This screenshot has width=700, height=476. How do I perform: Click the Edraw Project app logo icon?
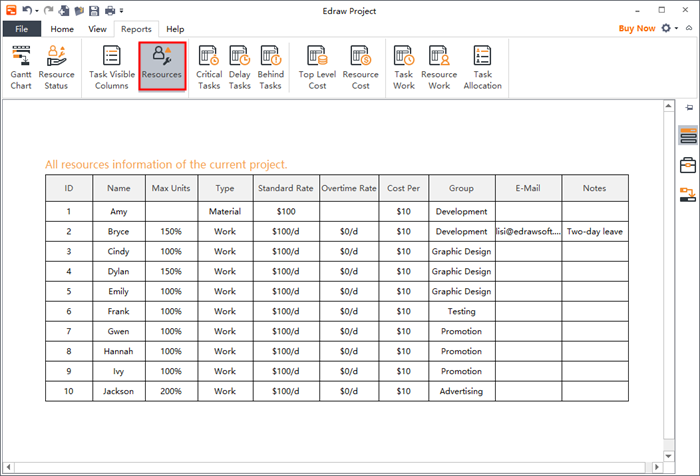[11, 10]
